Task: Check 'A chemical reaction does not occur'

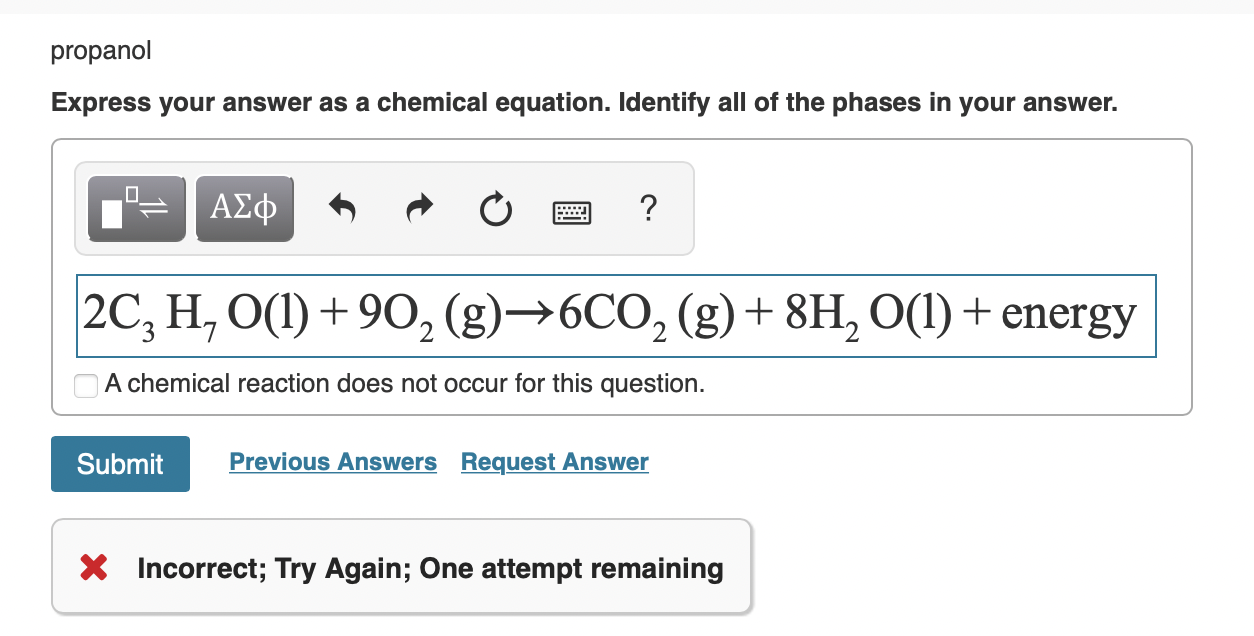Action: (x=85, y=385)
